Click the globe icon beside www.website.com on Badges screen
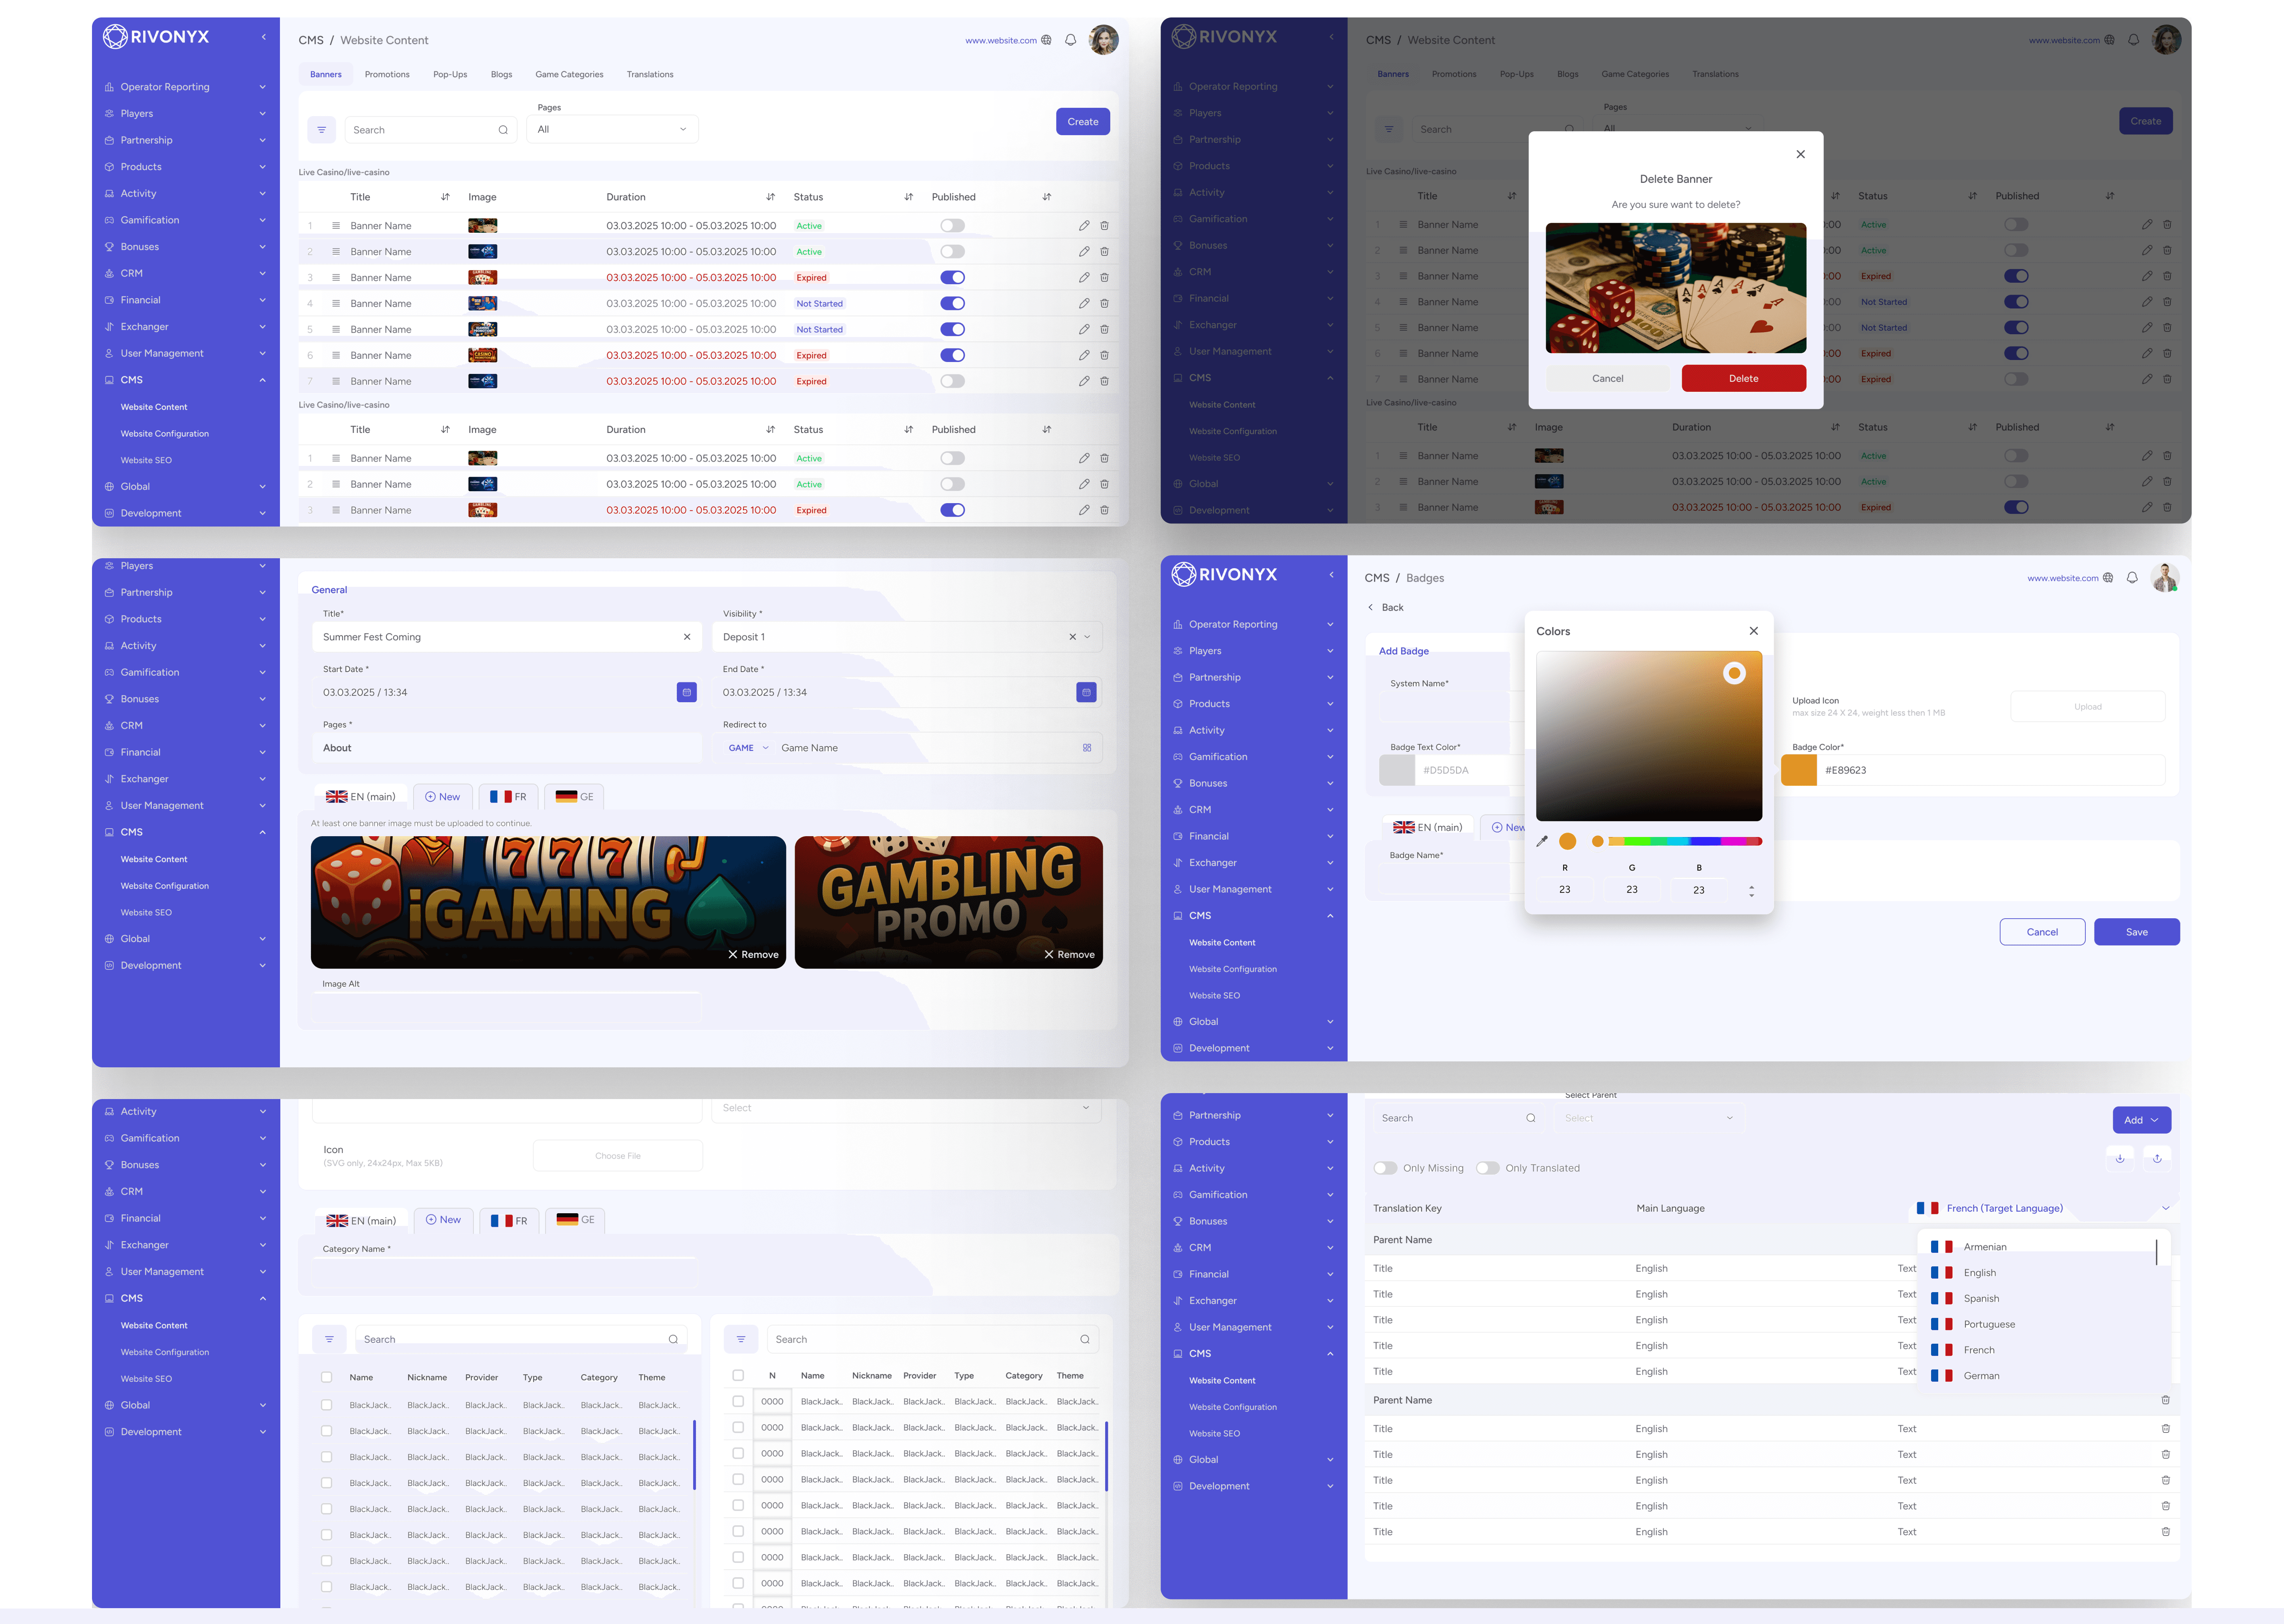This screenshot has width=2284, height=1624. [x=2108, y=578]
